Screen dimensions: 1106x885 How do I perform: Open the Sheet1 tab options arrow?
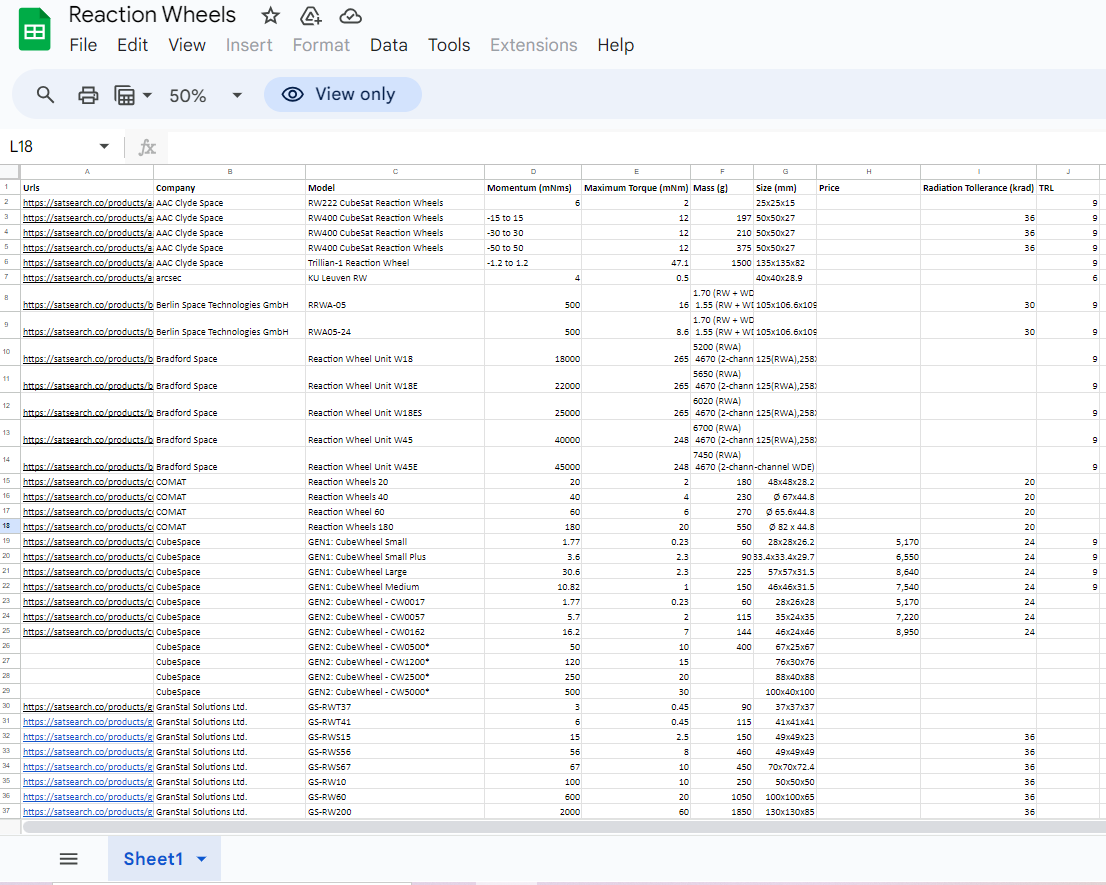click(202, 858)
